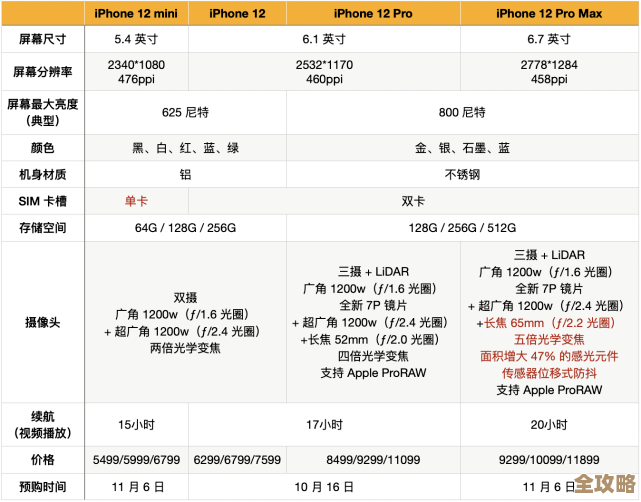The image size is (641, 502).
Task: Select the iPhone 12 Pro column header
Action: click(373, 13)
